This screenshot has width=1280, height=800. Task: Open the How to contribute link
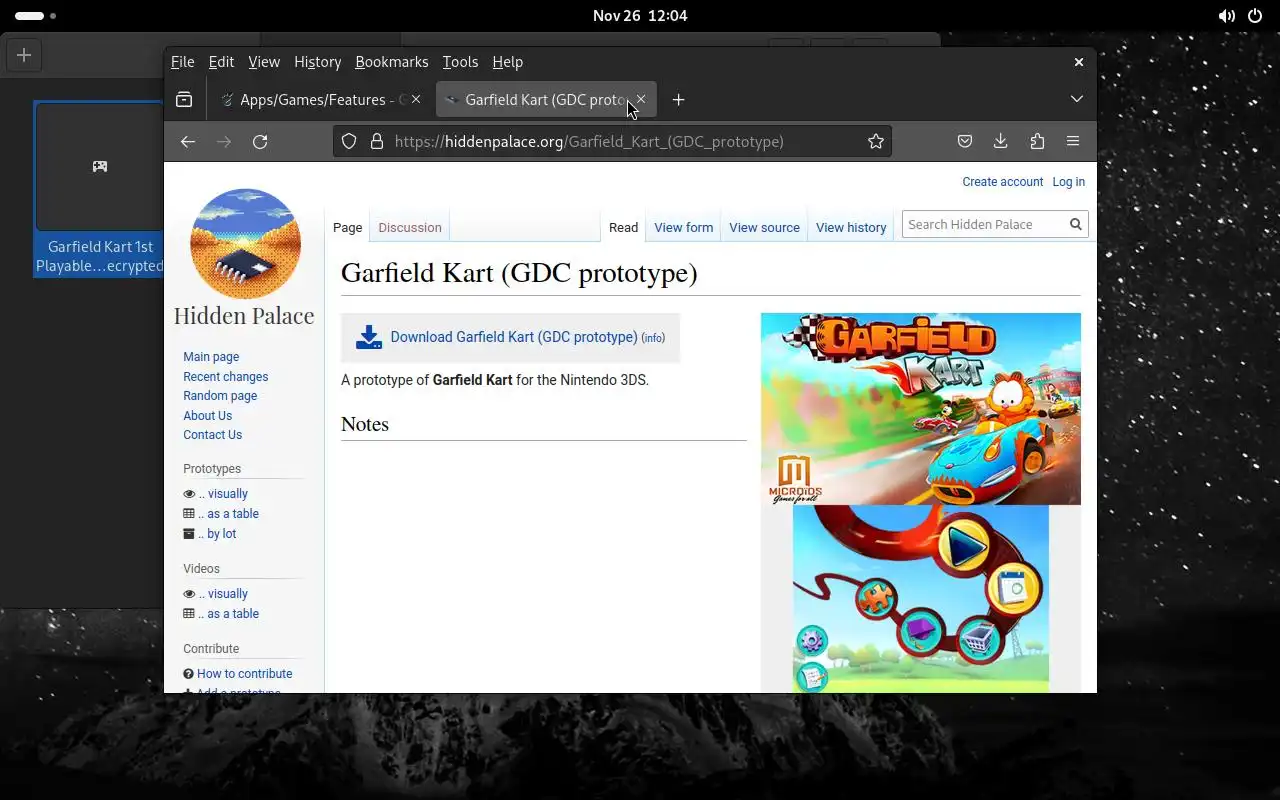click(x=245, y=674)
